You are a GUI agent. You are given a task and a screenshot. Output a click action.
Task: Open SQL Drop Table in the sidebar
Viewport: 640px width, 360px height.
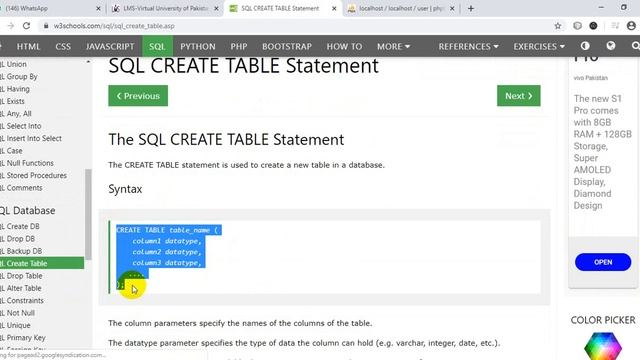pos(41,276)
